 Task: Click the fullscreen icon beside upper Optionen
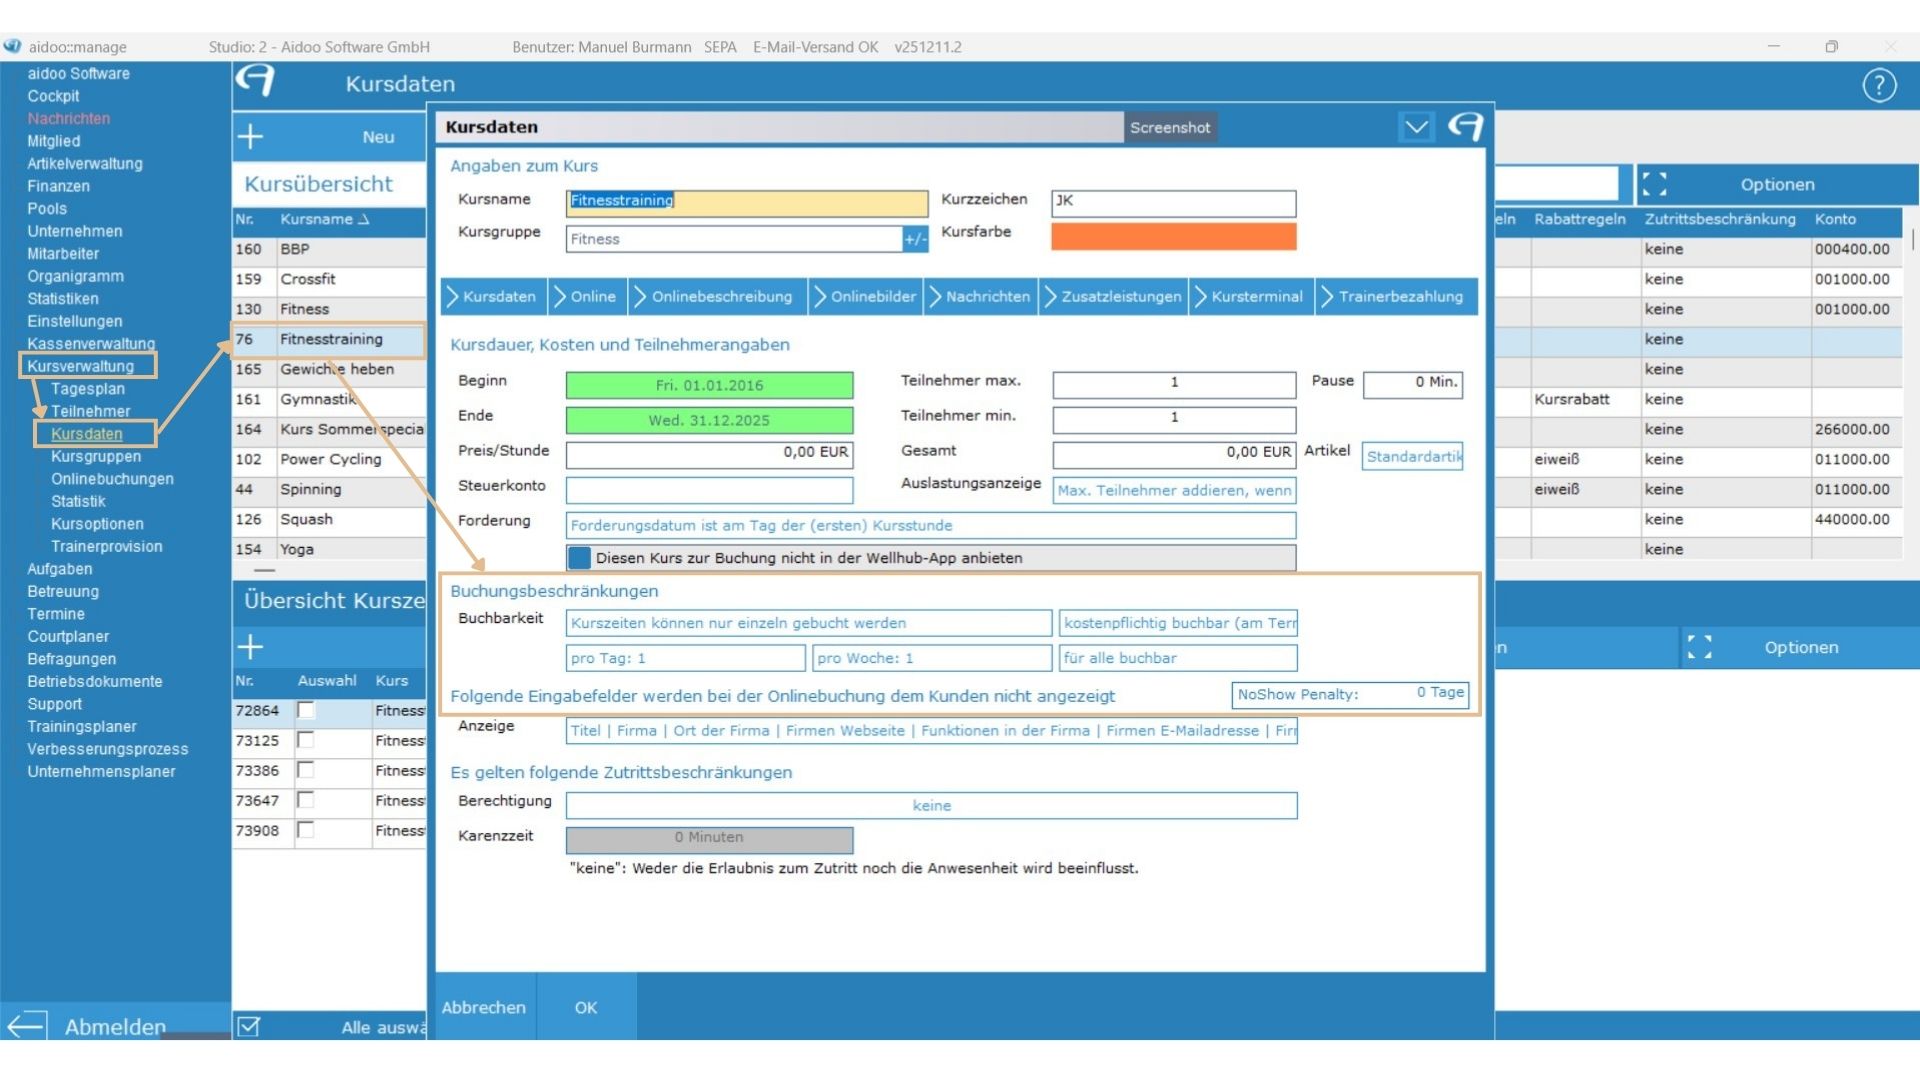[x=1655, y=185]
